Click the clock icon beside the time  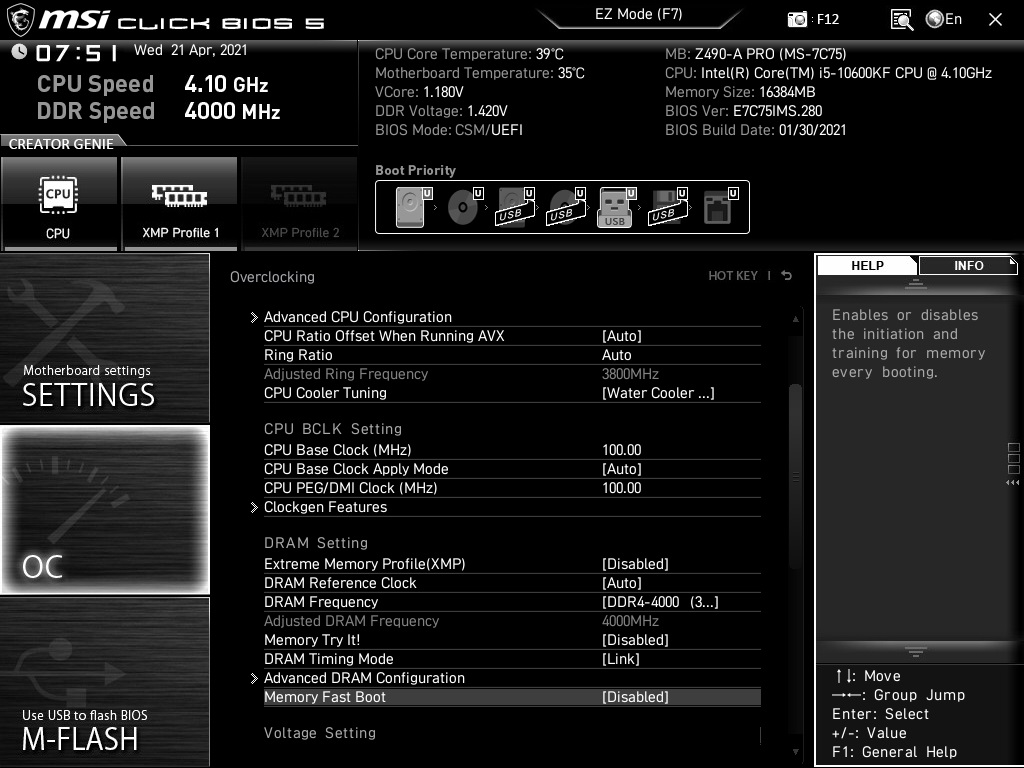19,52
